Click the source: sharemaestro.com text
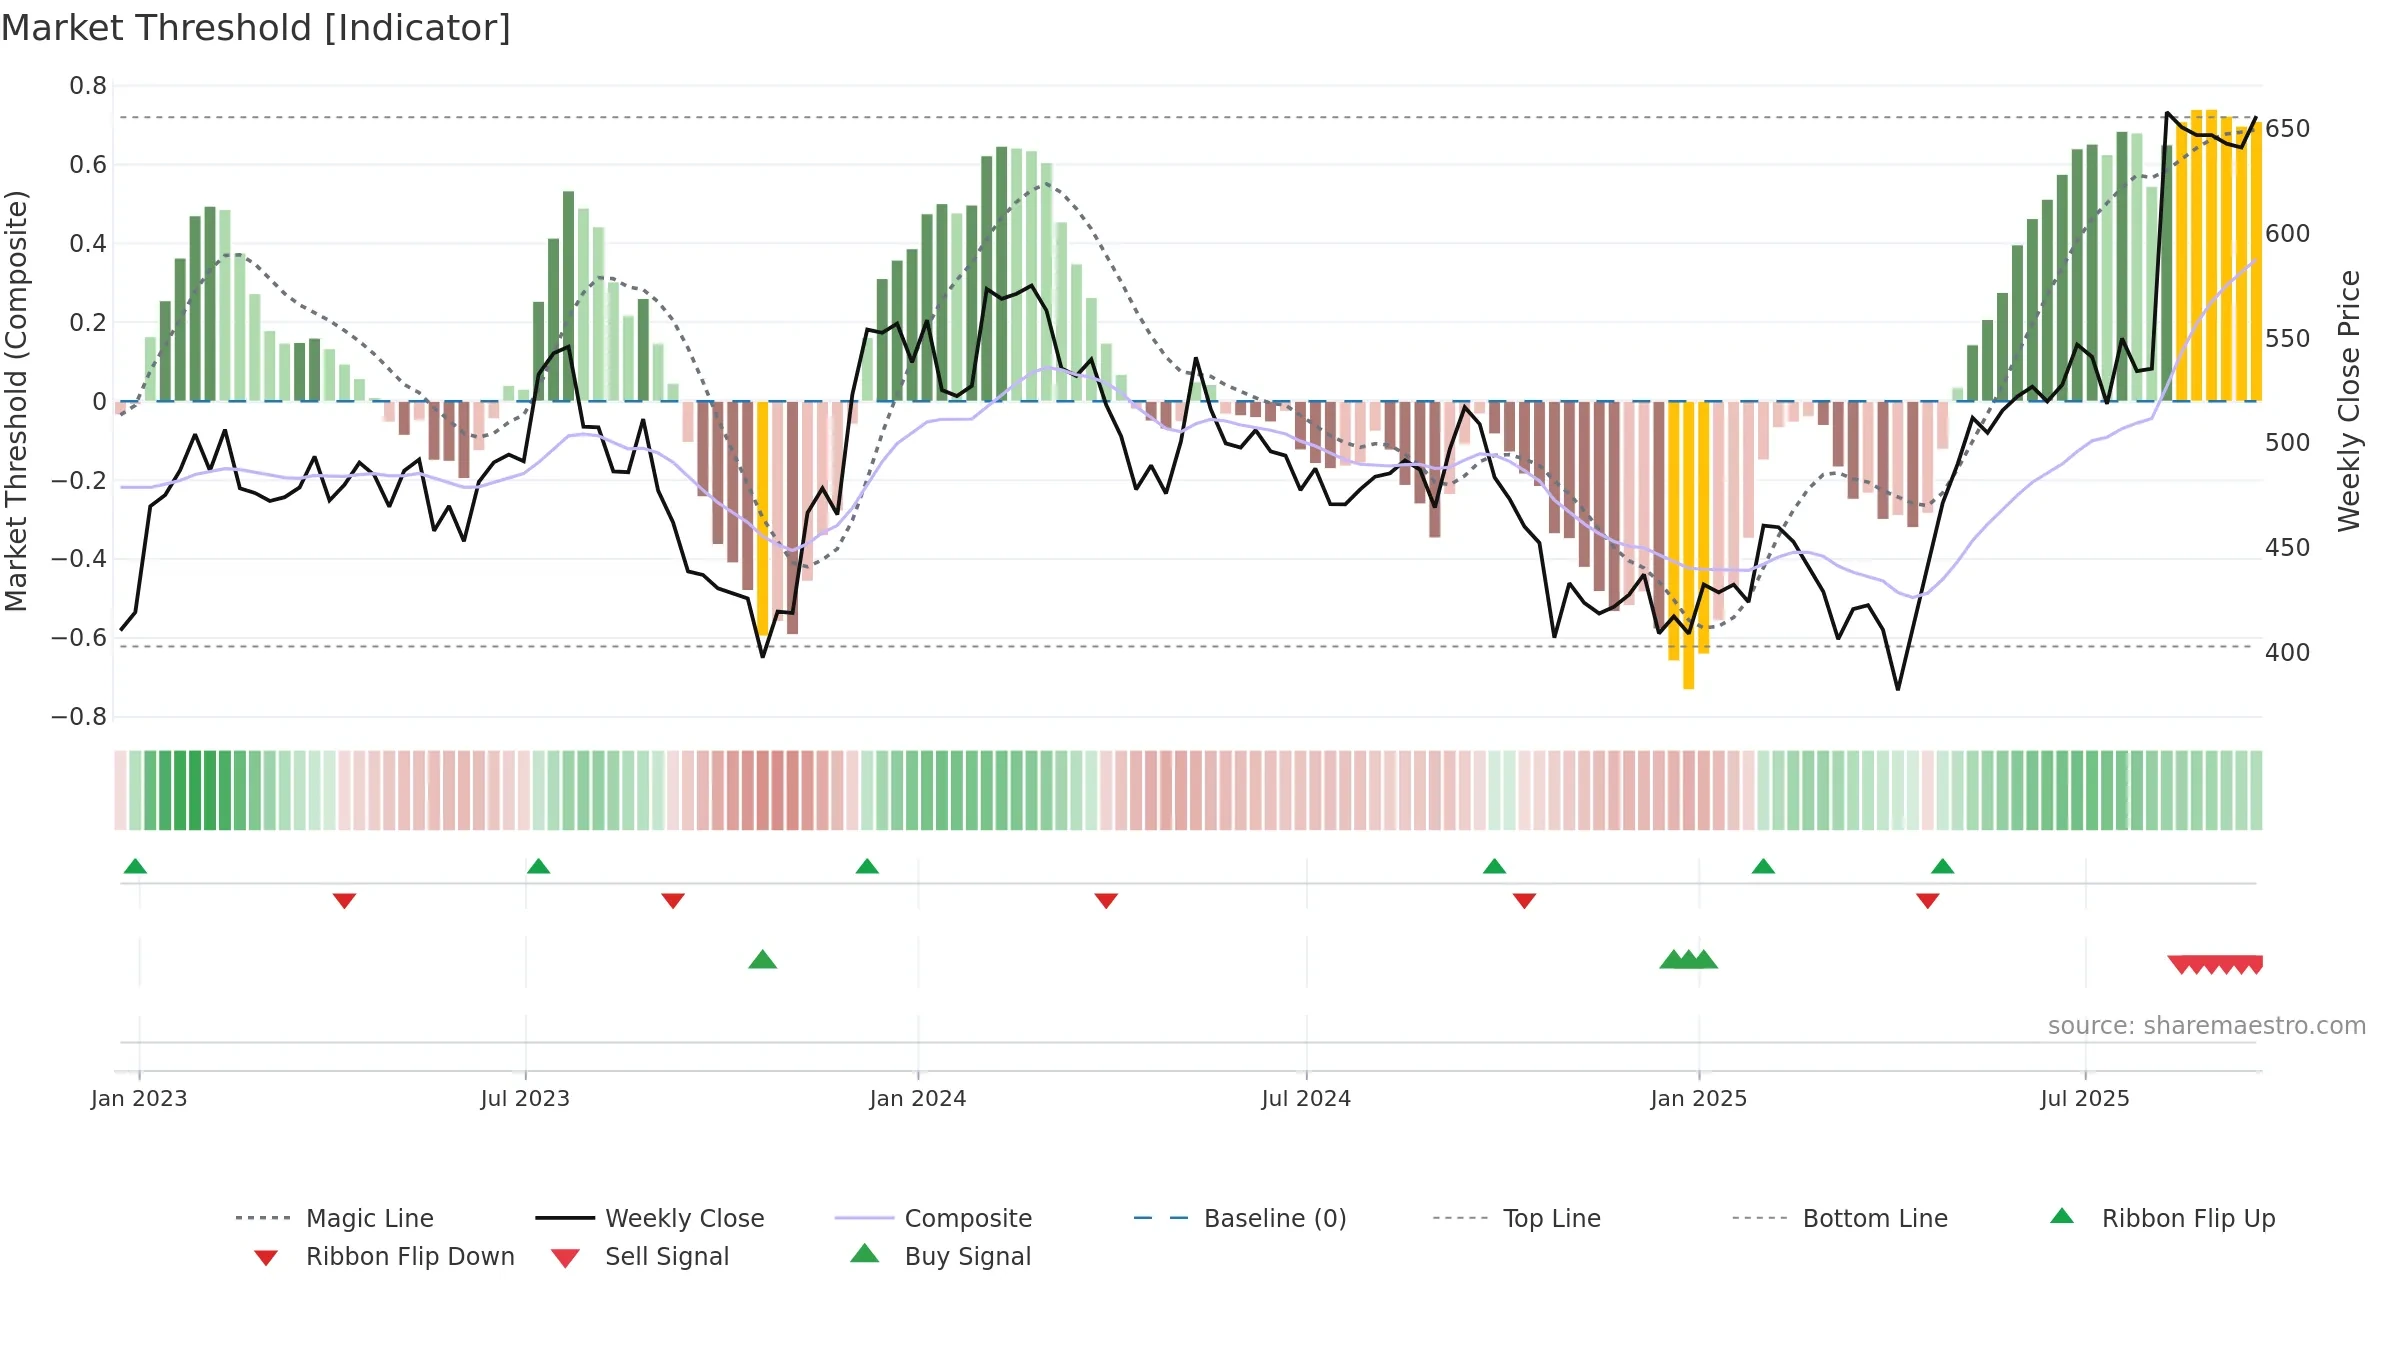Image resolution: width=2400 pixels, height=1350 pixels. click(x=2207, y=1026)
